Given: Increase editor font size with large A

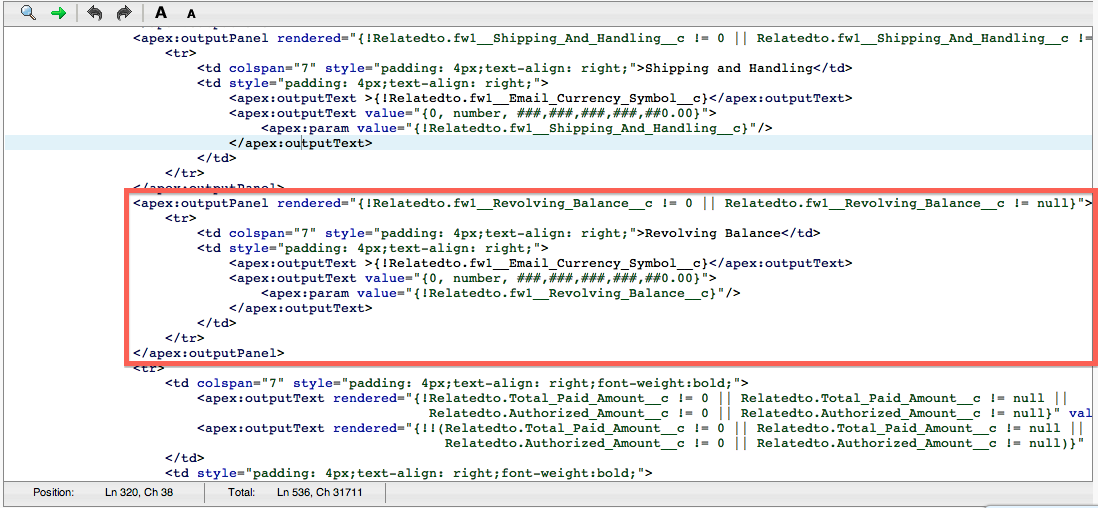Looking at the screenshot, I should 161,13.
